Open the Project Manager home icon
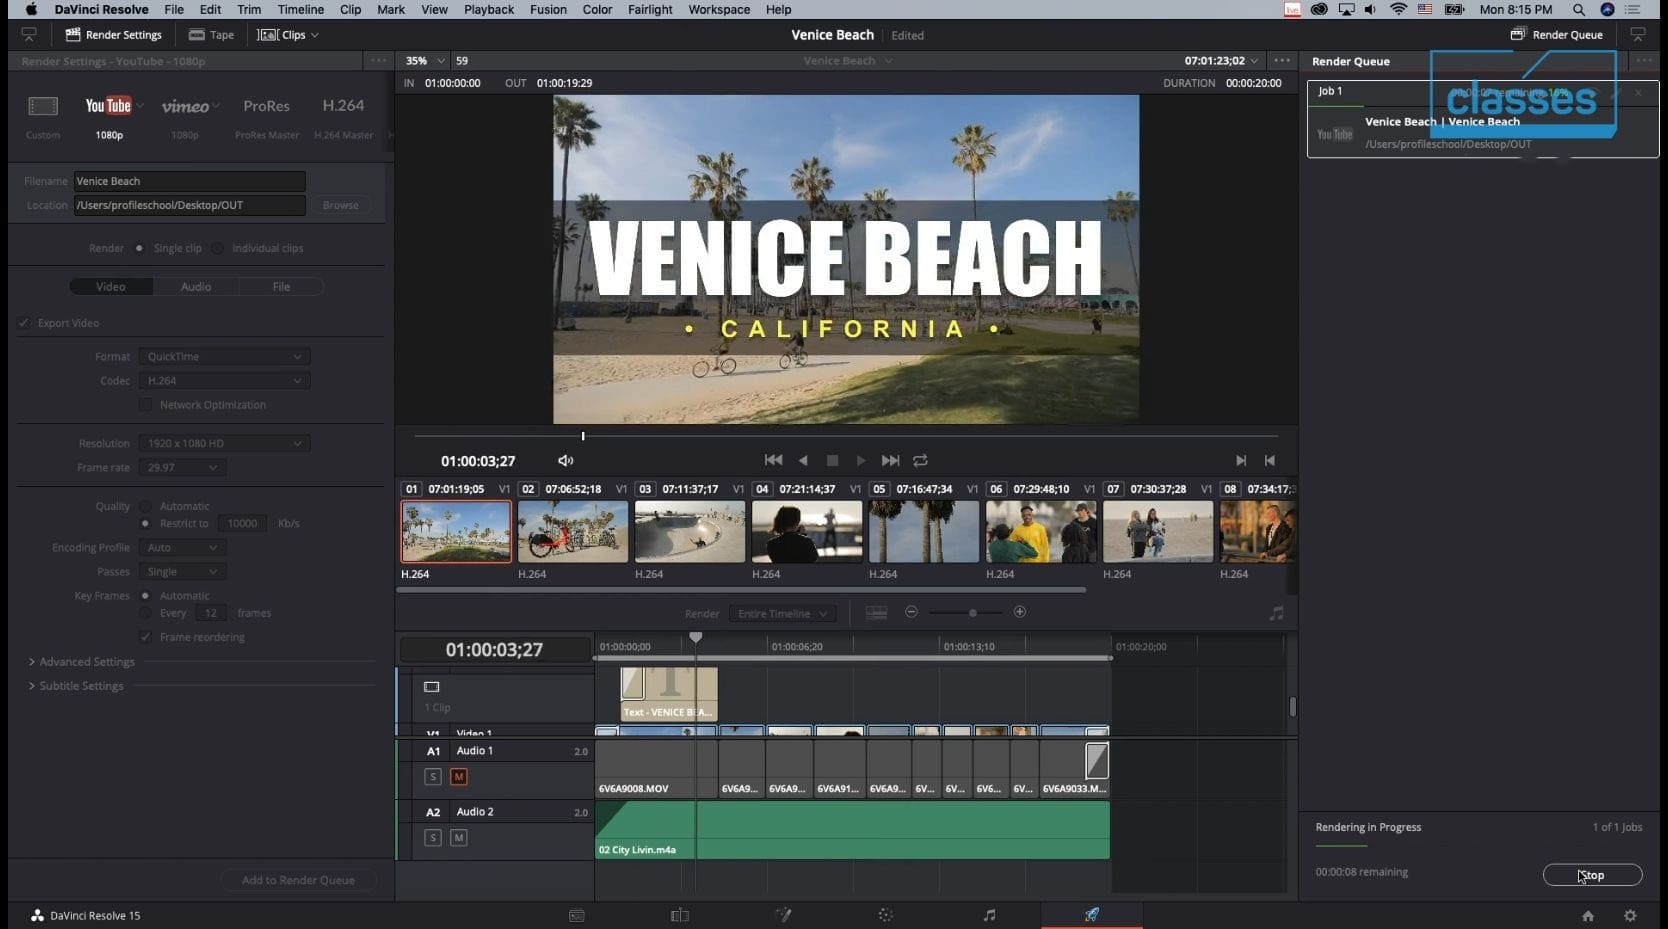1668x929 pixels. [1588, 916]
